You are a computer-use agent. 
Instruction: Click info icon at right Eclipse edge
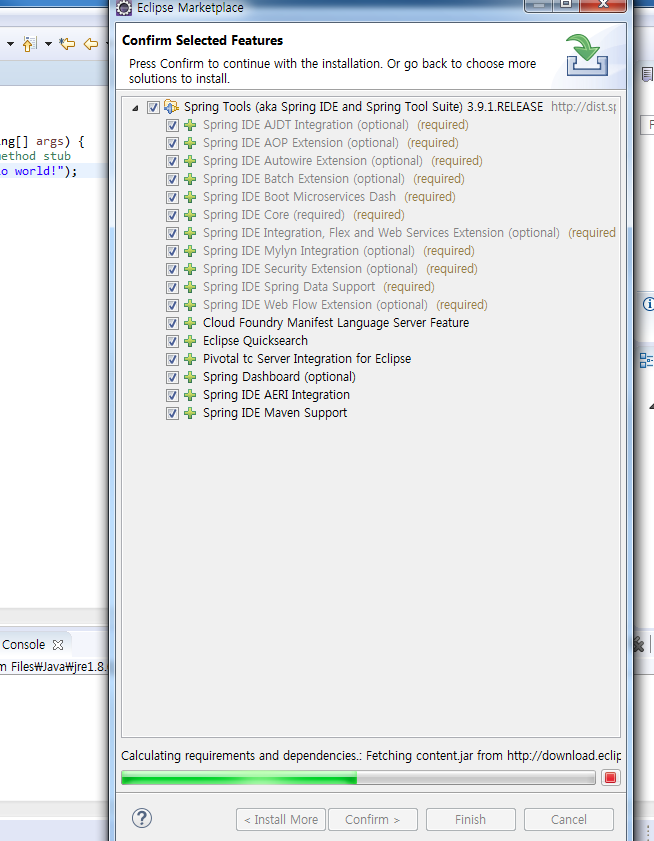(x=648, y=304)
